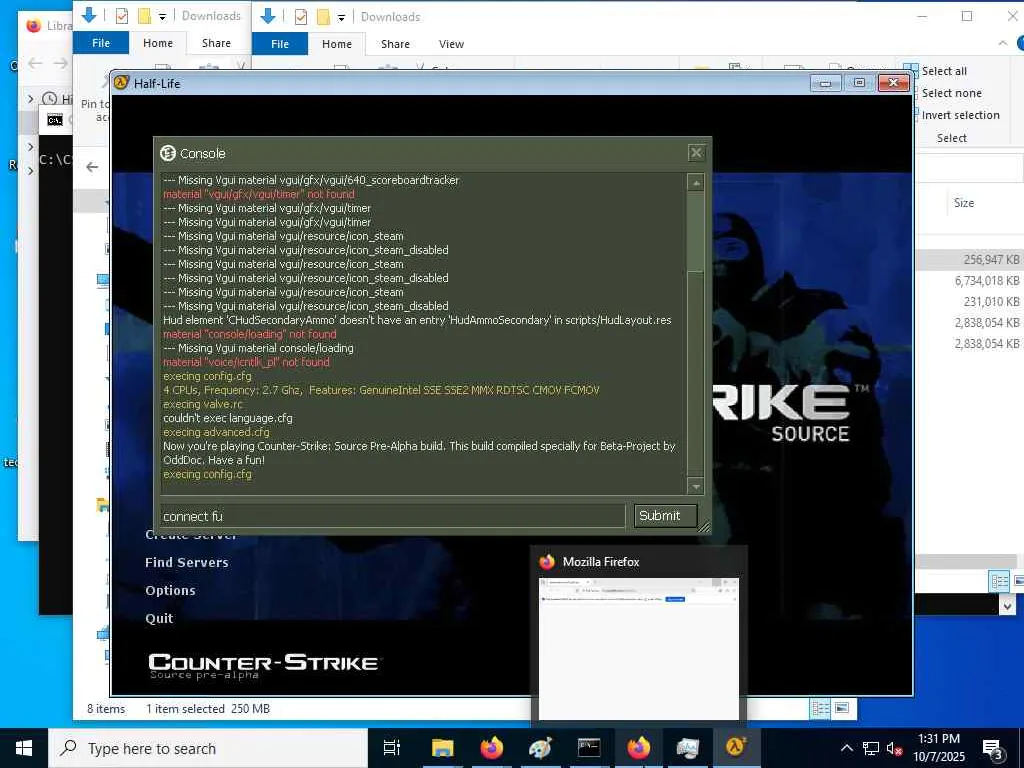Screen dimensions: 1024x768
Task: Open the File menu in front Downloads window
Action: (x=280, y=44)
